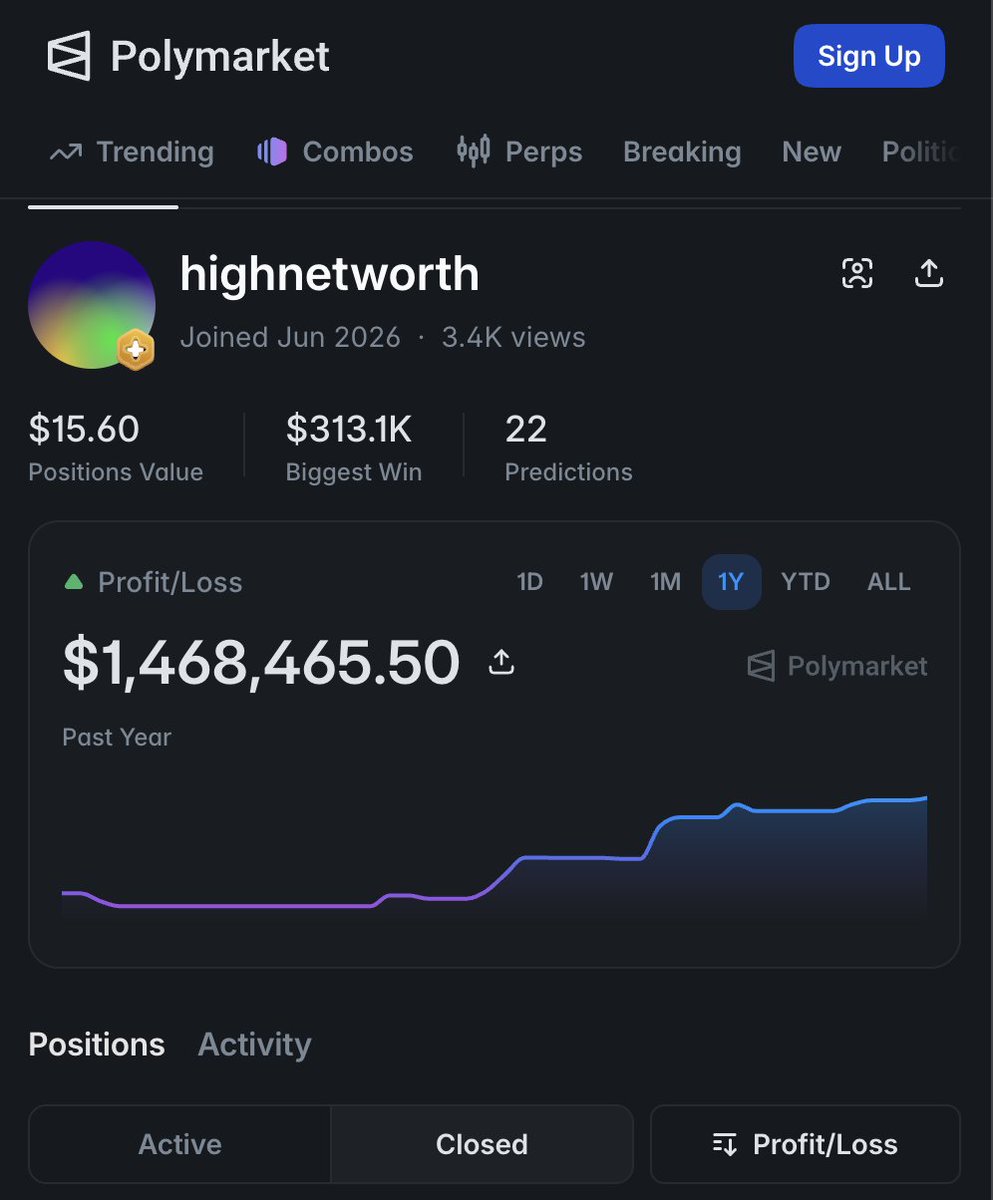Click the green Profit/Loss triangle indicator
The image size is (993, 1200).
coord(73,581)
